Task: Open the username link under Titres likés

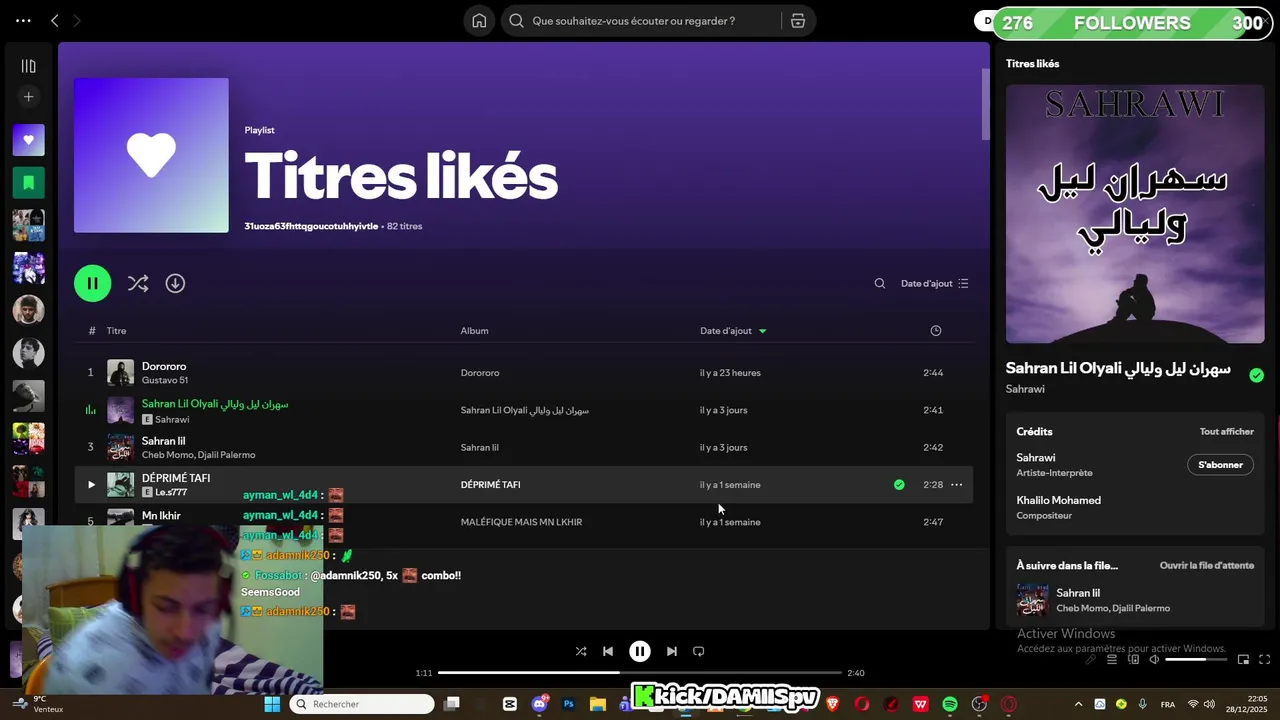Action: pos(311,226)
